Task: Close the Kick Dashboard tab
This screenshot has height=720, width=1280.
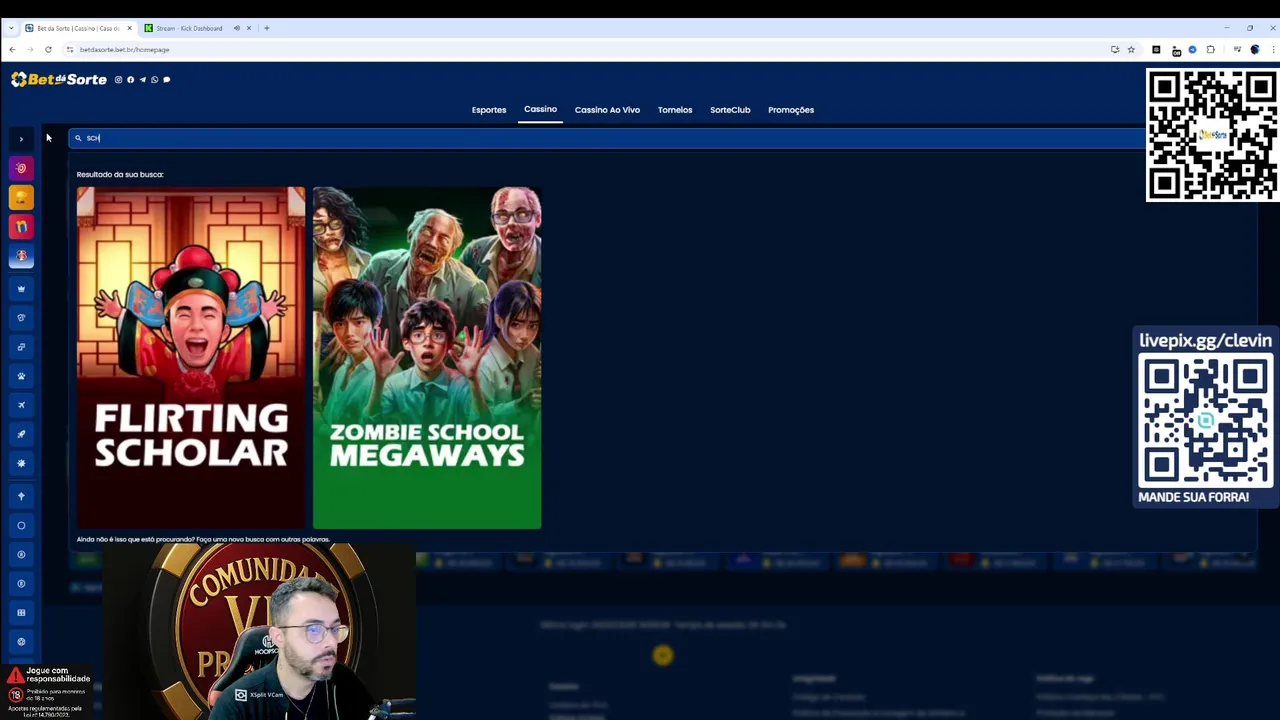Action: point(249,28)
